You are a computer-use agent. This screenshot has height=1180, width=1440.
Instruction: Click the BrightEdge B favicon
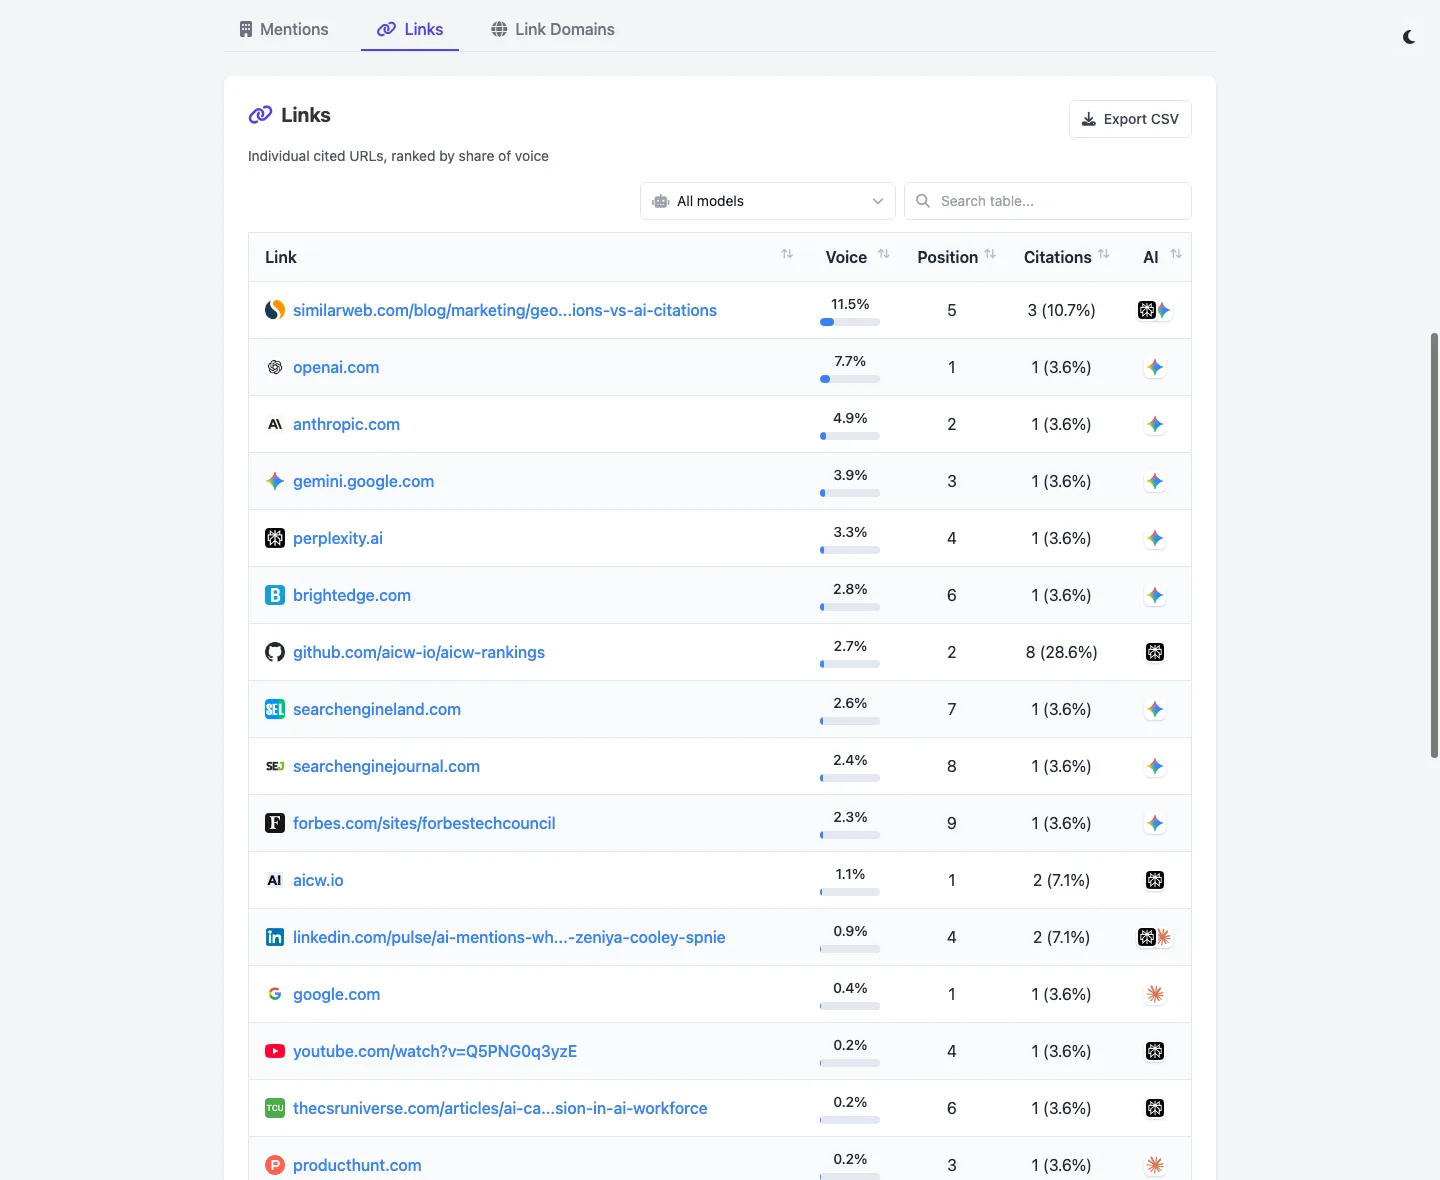coord(275,595)
